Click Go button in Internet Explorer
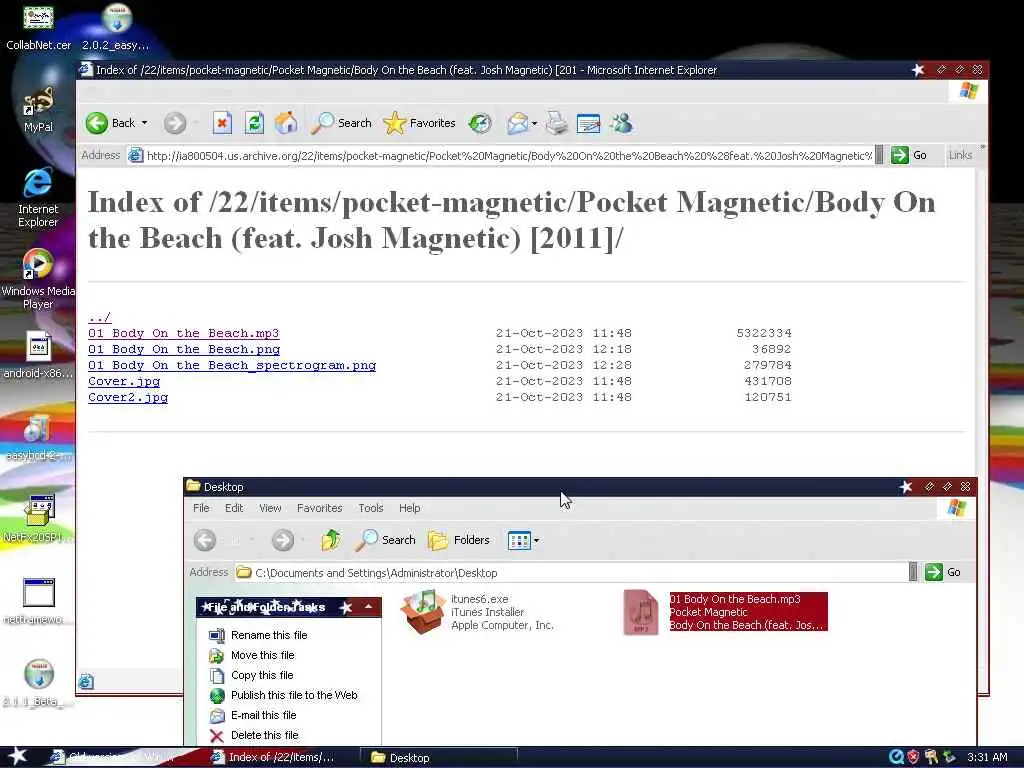 tap(909, 155)
